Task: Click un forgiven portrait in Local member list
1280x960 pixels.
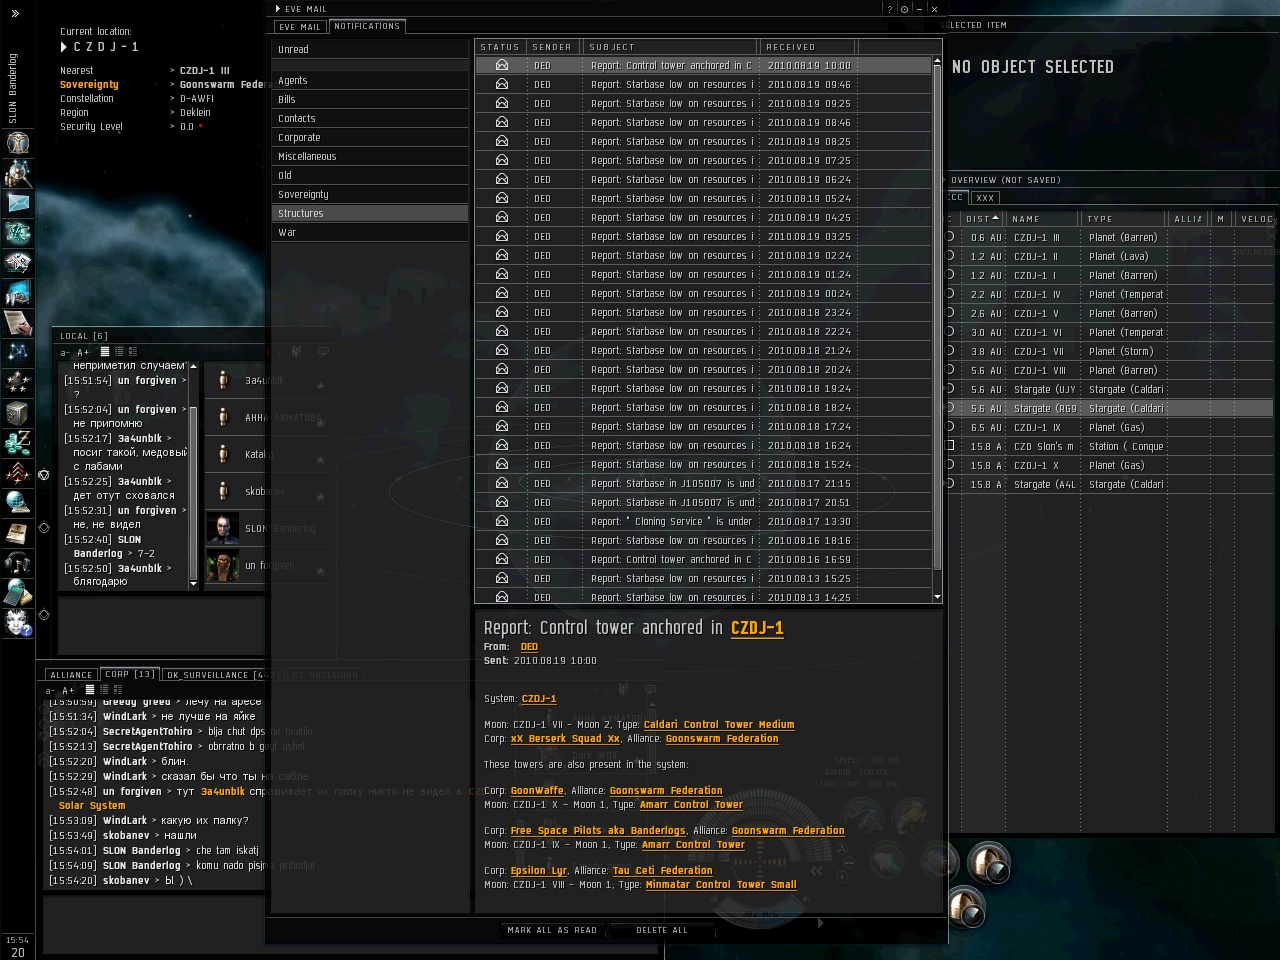Action: [223, 565]
